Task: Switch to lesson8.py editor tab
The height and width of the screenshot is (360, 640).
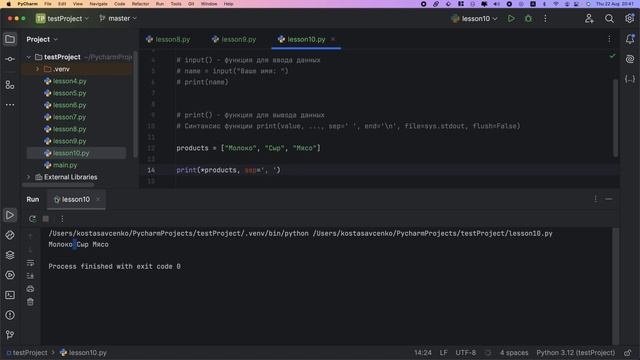Action: coord(168,39)
